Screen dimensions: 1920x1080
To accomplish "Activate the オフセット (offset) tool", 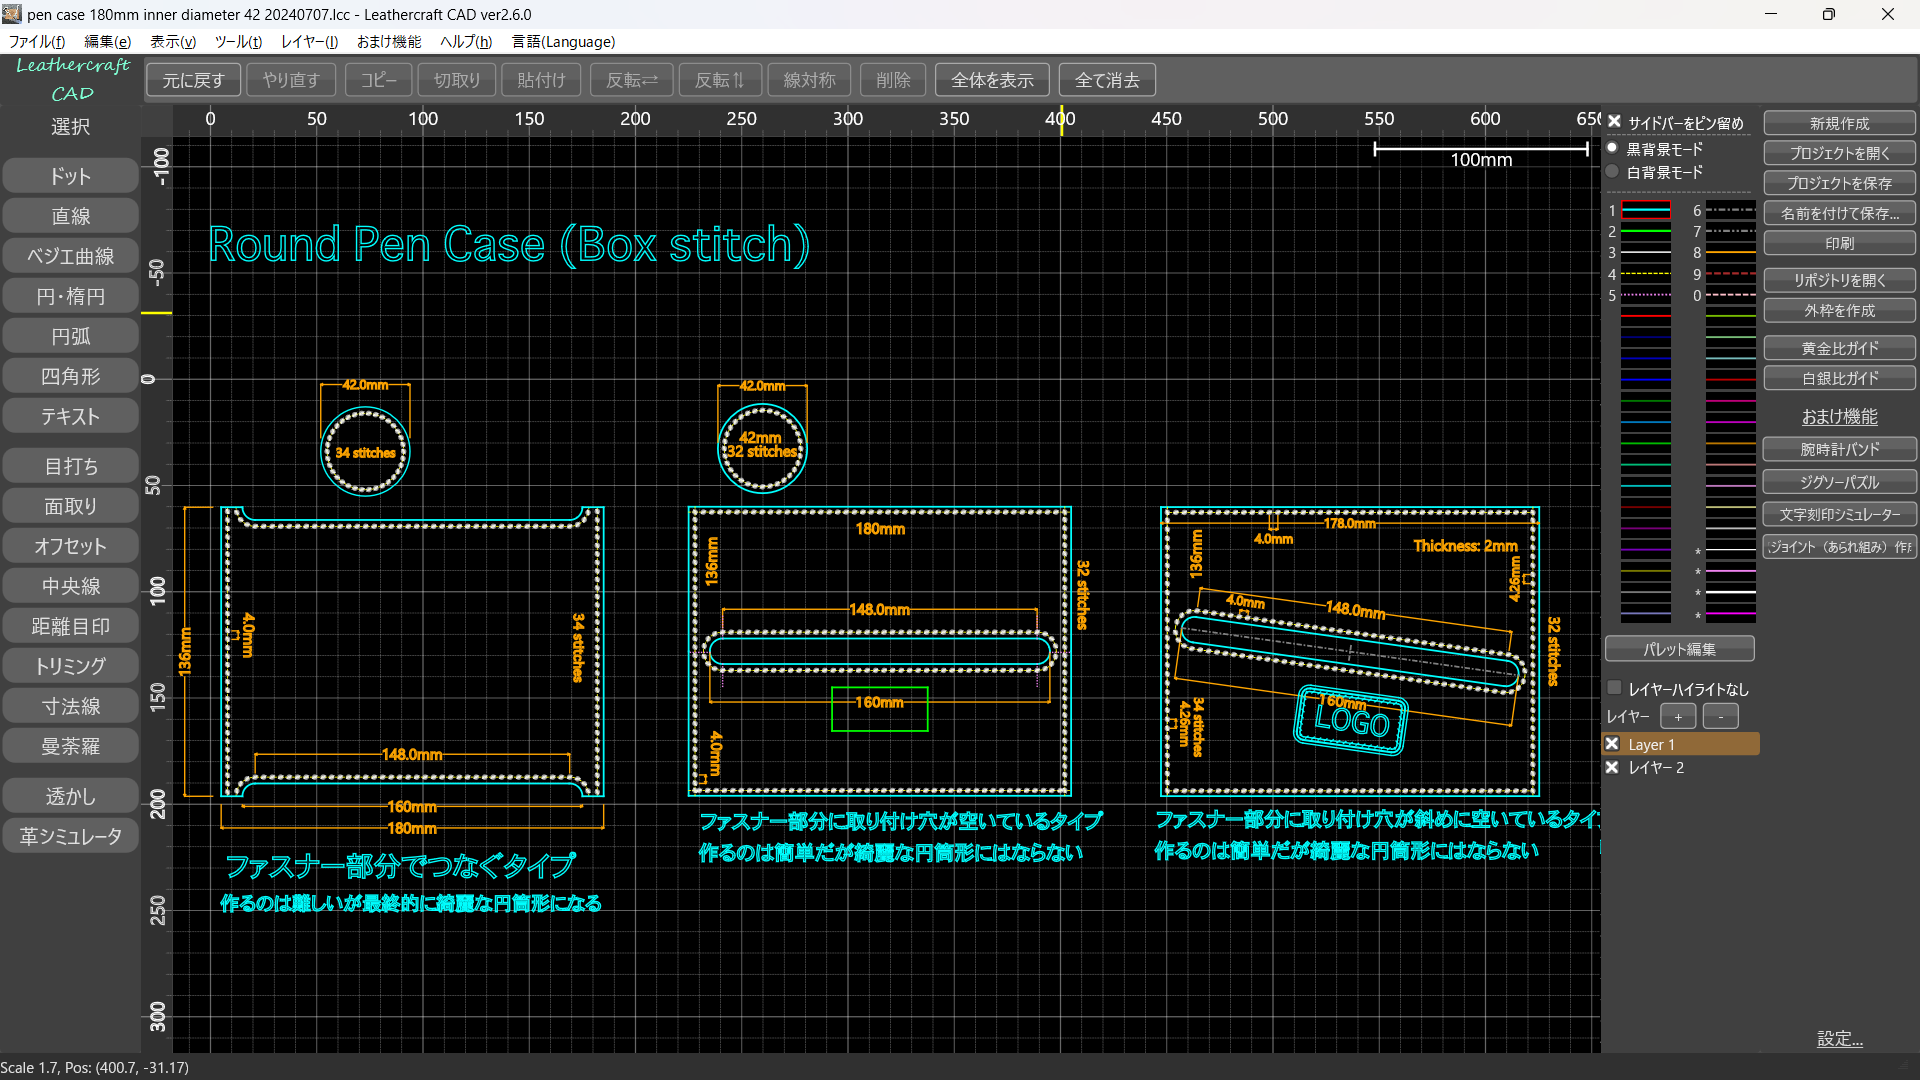I will click(70, 546).
